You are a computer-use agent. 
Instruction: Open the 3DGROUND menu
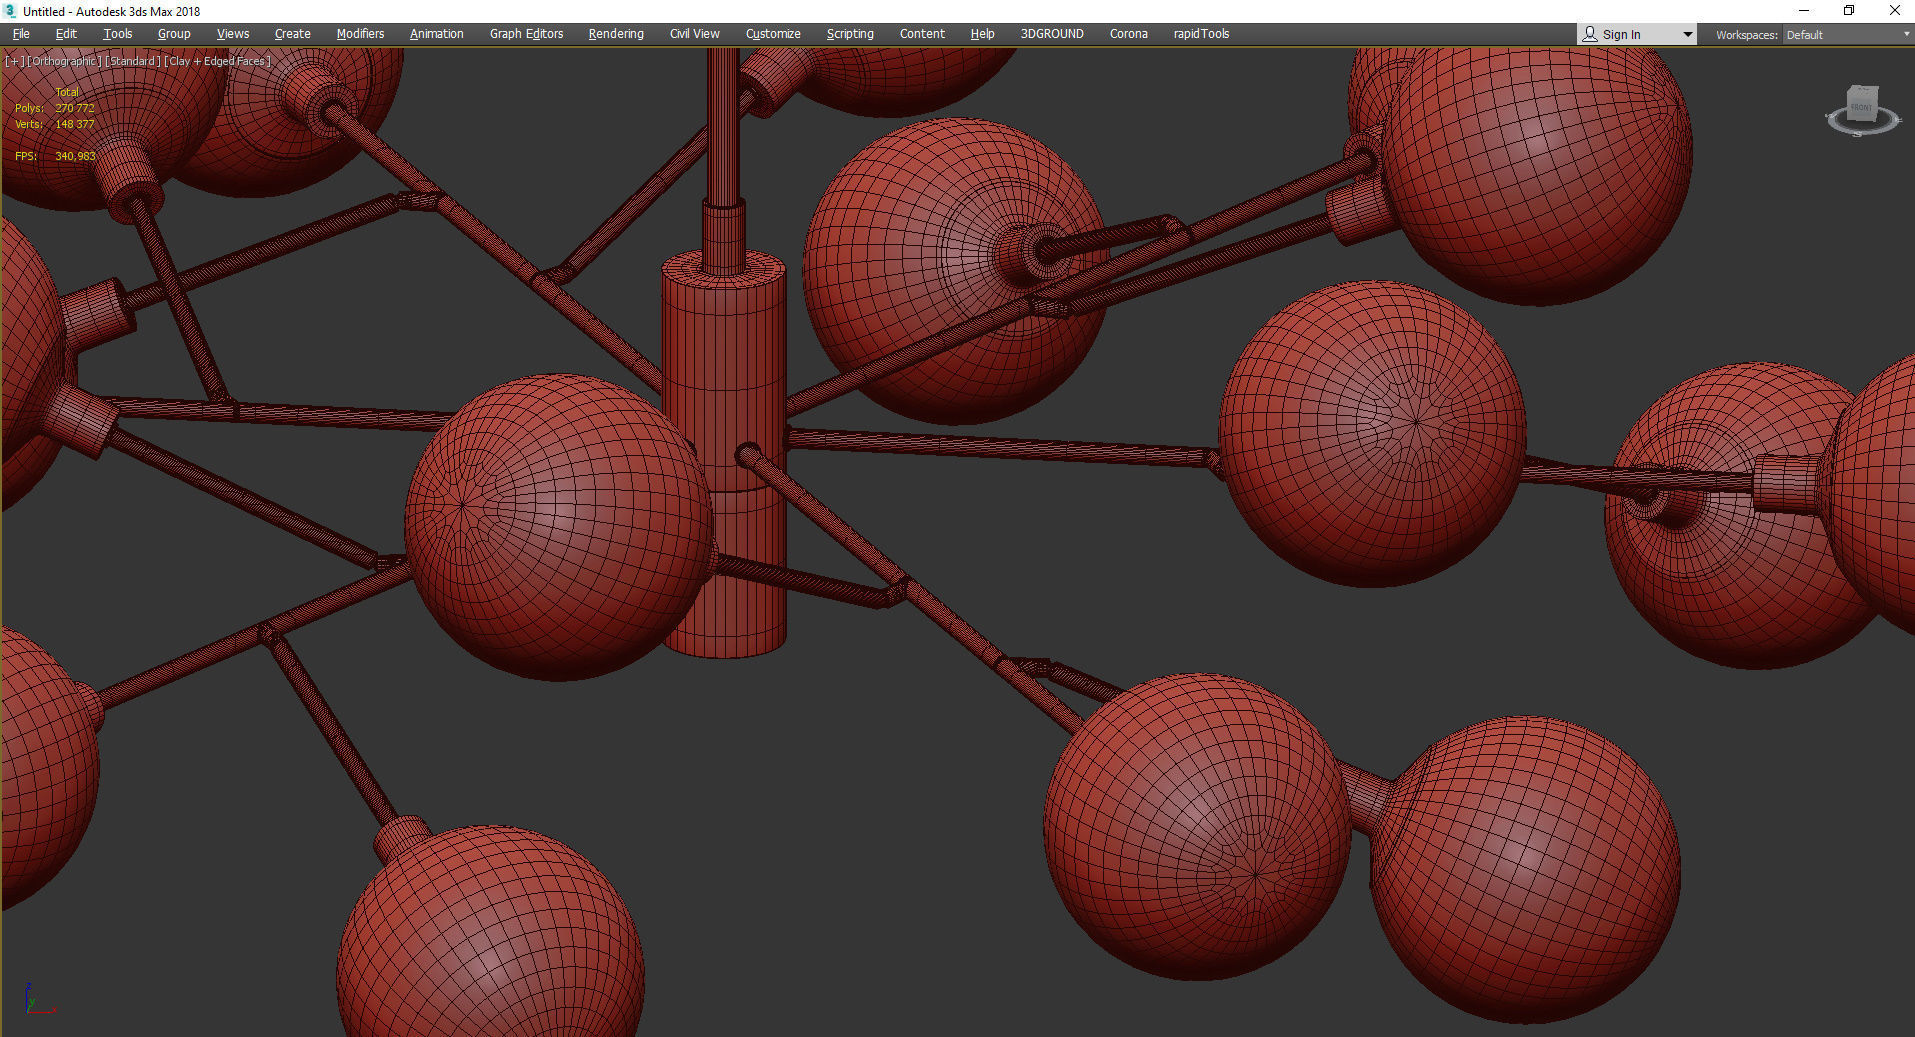tap(1052, 34)
